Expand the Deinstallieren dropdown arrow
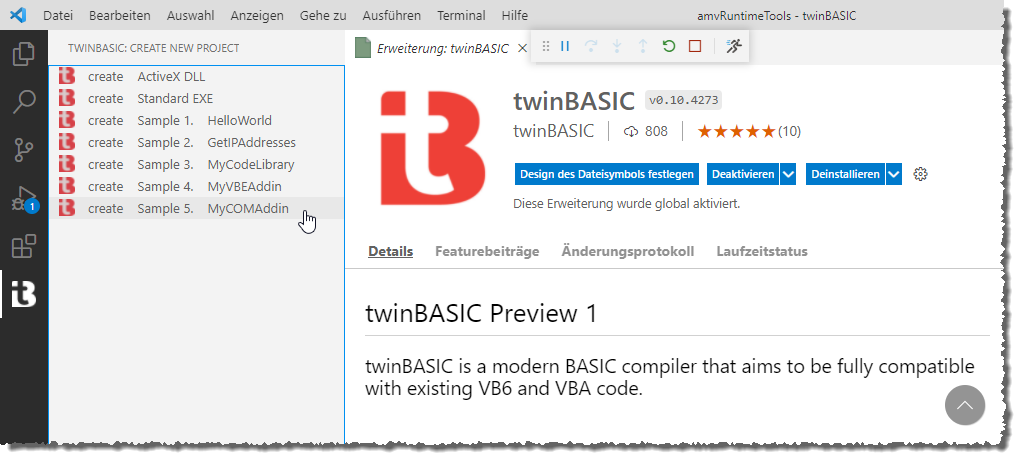This screenshot has height=462, width=1022. point(894,174)
